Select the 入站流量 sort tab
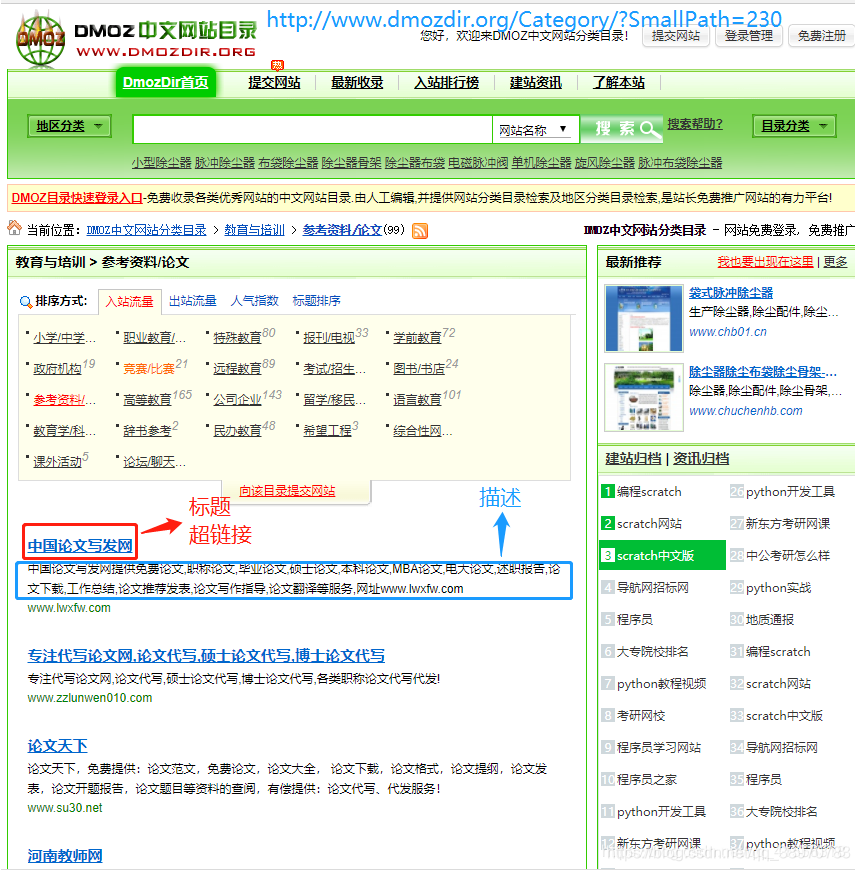The image size is (860, 871). coord(129,302)
